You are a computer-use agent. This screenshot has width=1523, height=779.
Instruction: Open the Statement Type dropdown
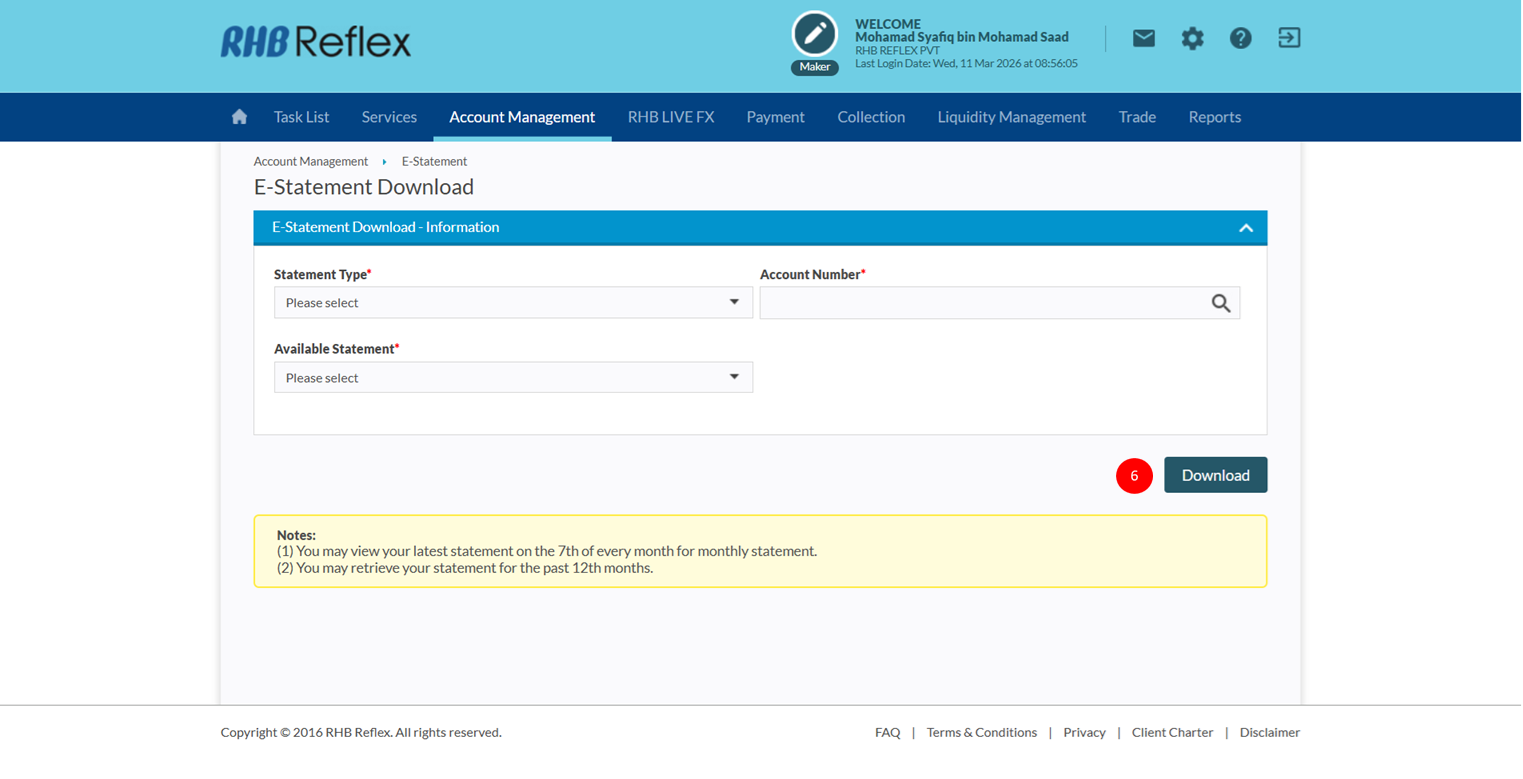(513, 303)
